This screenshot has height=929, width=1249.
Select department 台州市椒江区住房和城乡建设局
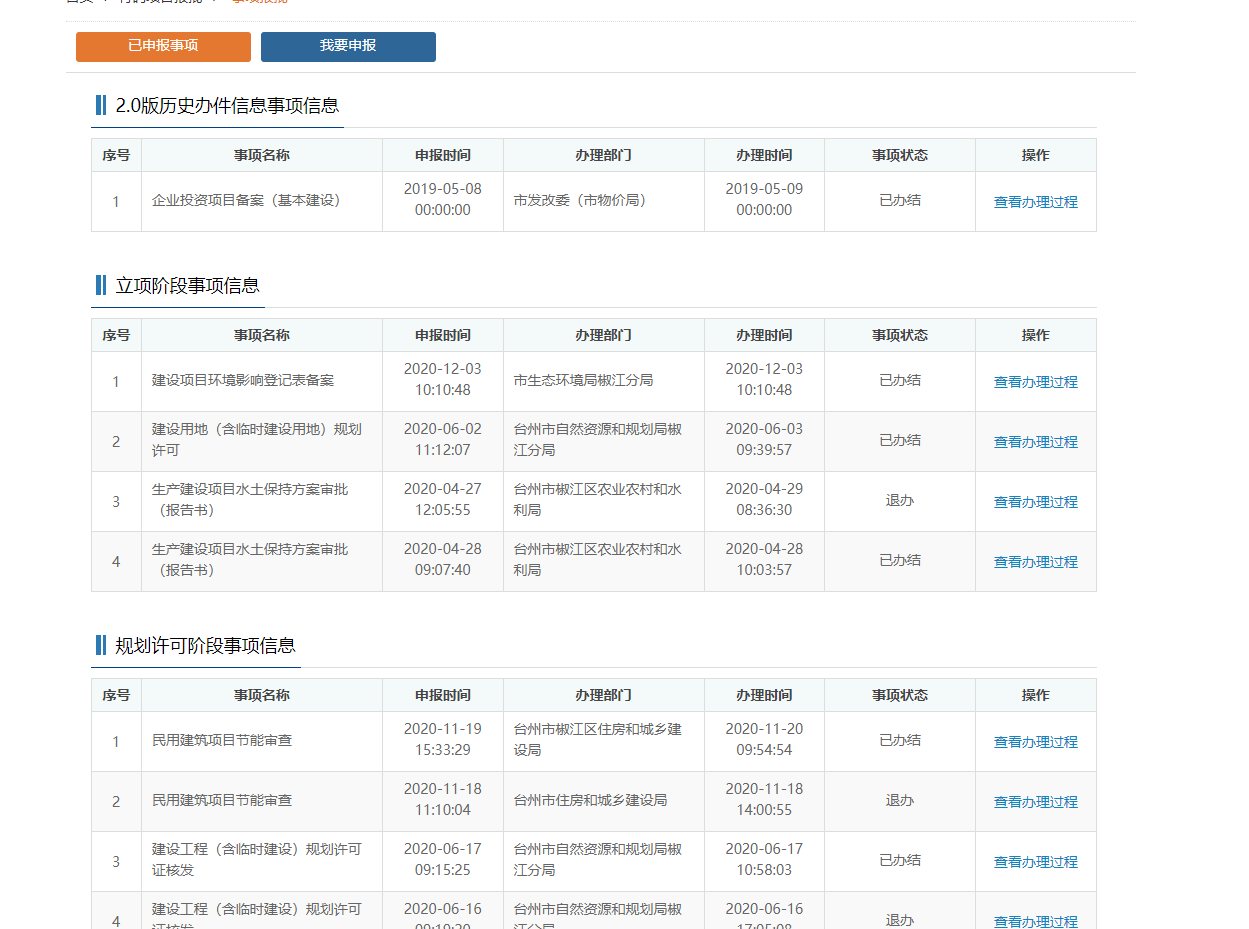[x=598, y=739]
